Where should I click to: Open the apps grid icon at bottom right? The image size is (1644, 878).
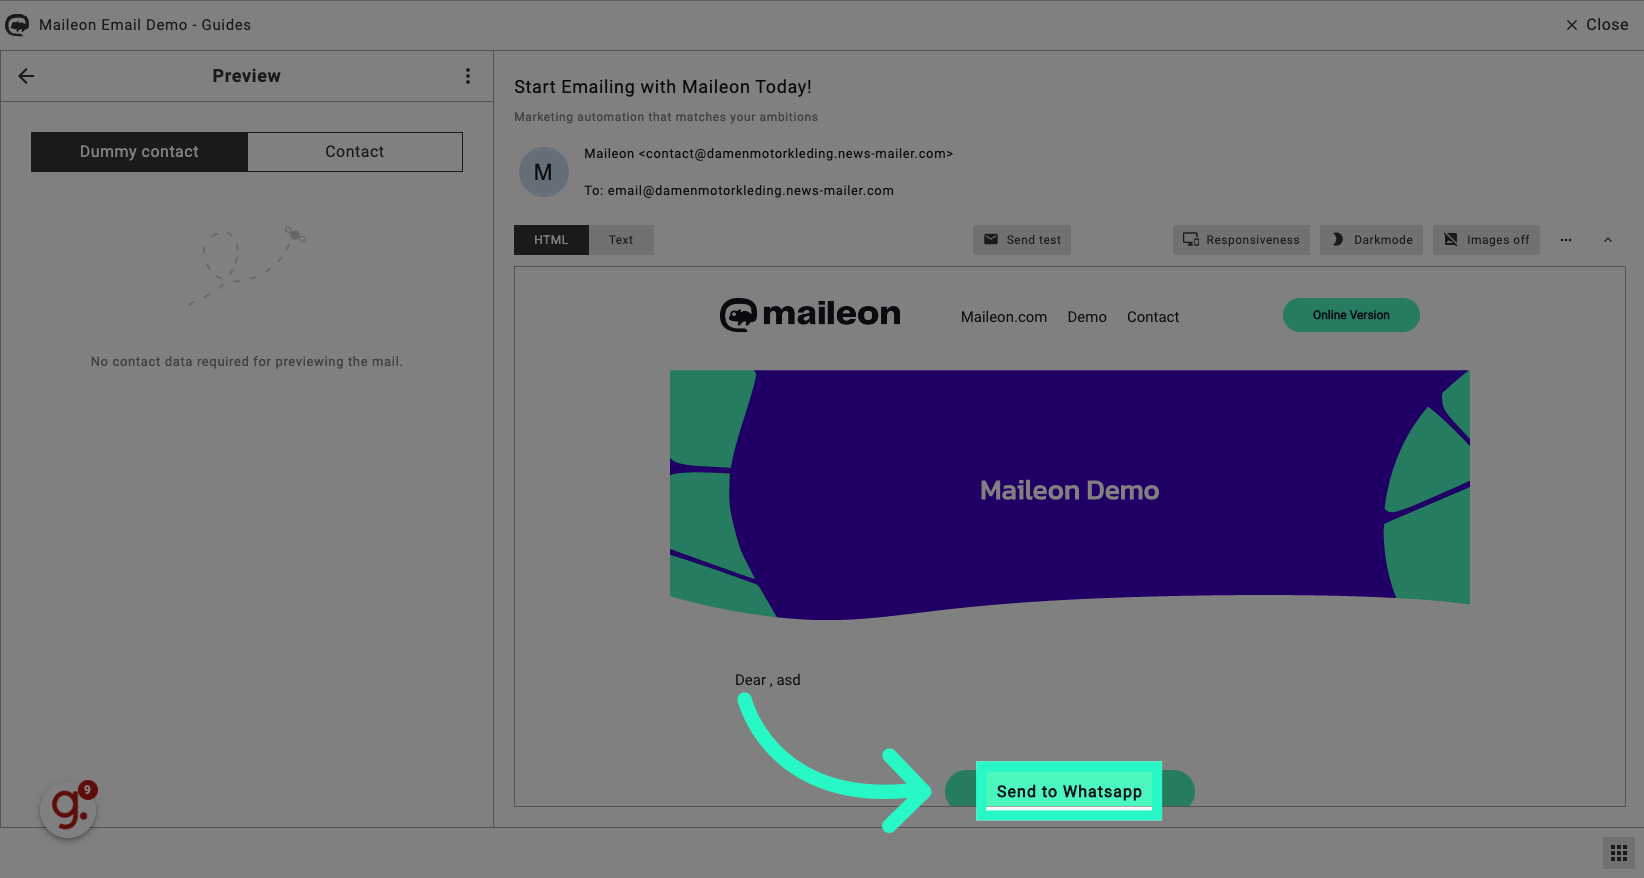(1619, 853)
